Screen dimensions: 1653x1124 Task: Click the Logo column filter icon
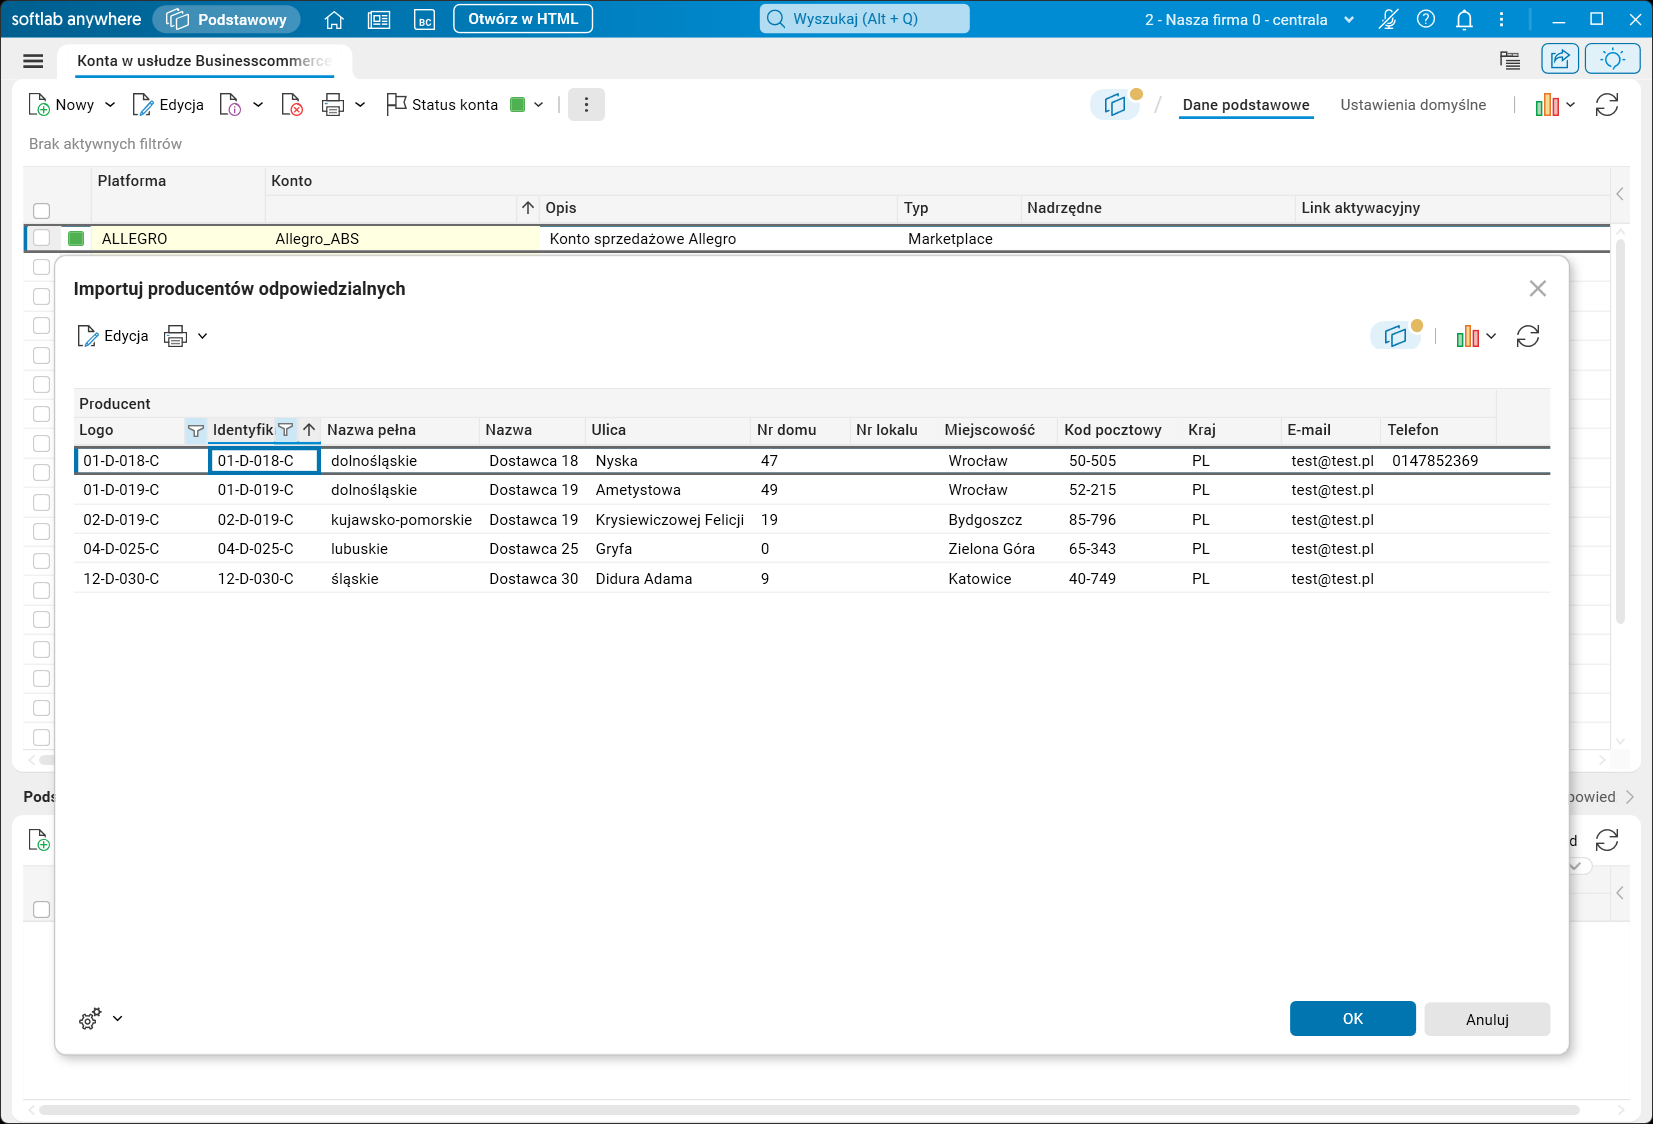coord(196,430)
